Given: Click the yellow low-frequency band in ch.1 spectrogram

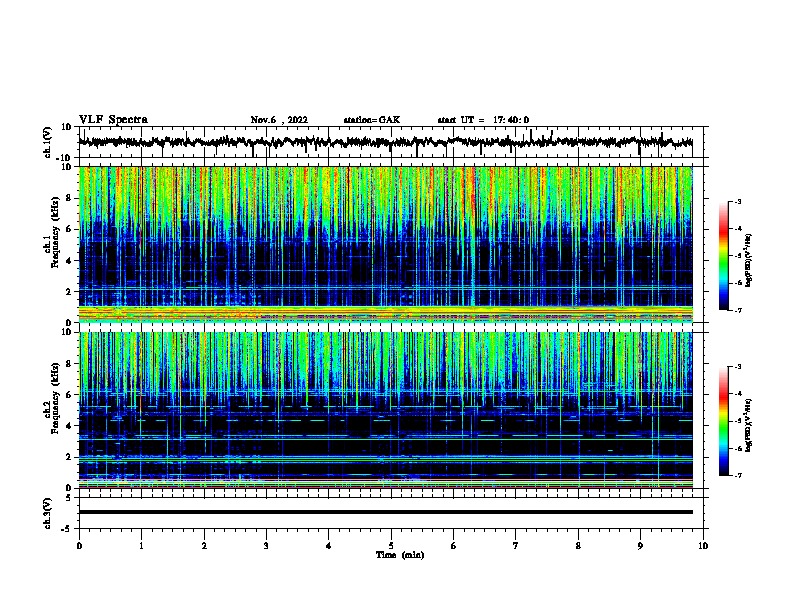Looking at the screenshot, I should tap(386, 314).
